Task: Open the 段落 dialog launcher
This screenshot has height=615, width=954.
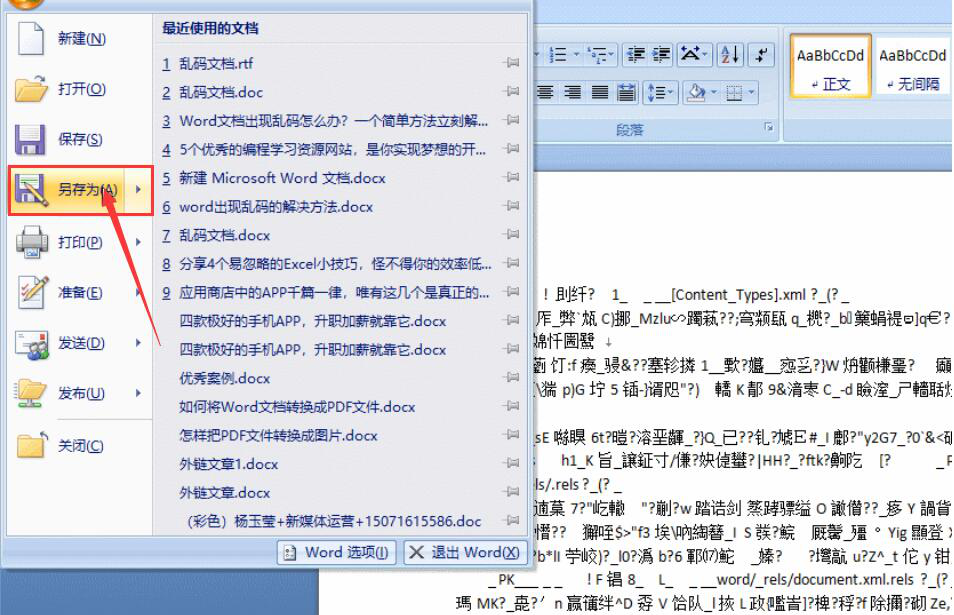Action: pos(769,127)
